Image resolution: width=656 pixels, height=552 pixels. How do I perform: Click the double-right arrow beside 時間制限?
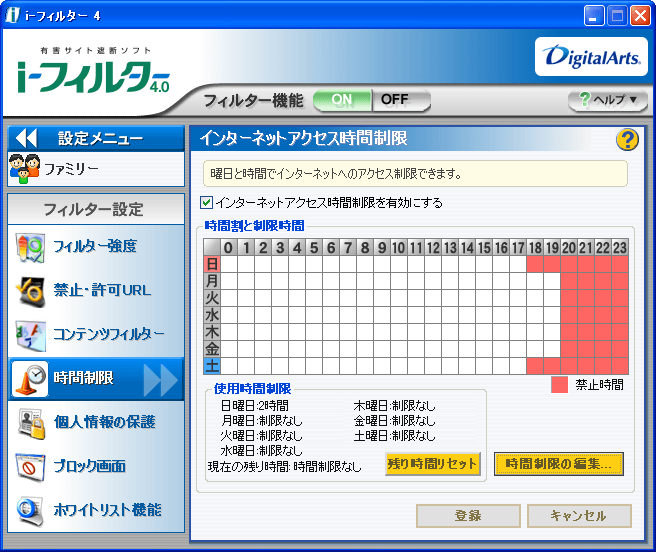point(161,380)
